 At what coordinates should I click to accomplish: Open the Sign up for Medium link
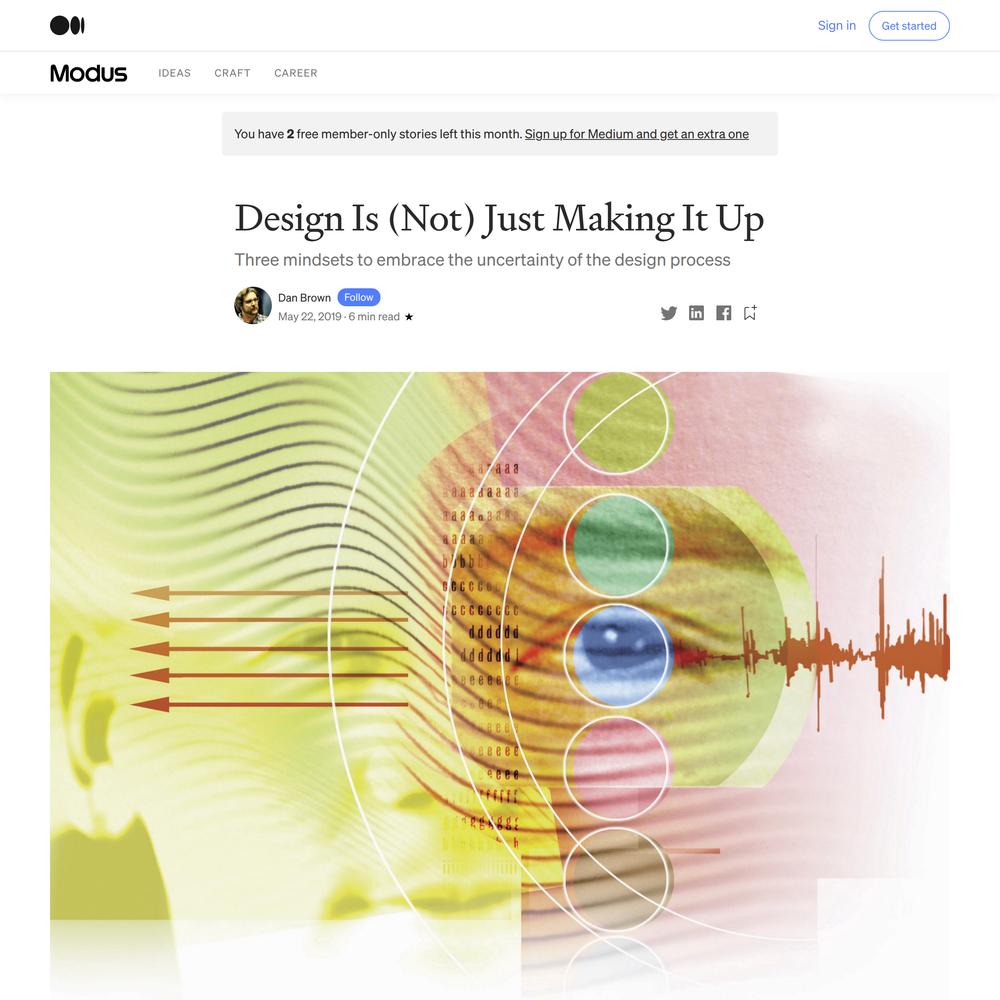[x=636, y=134]
